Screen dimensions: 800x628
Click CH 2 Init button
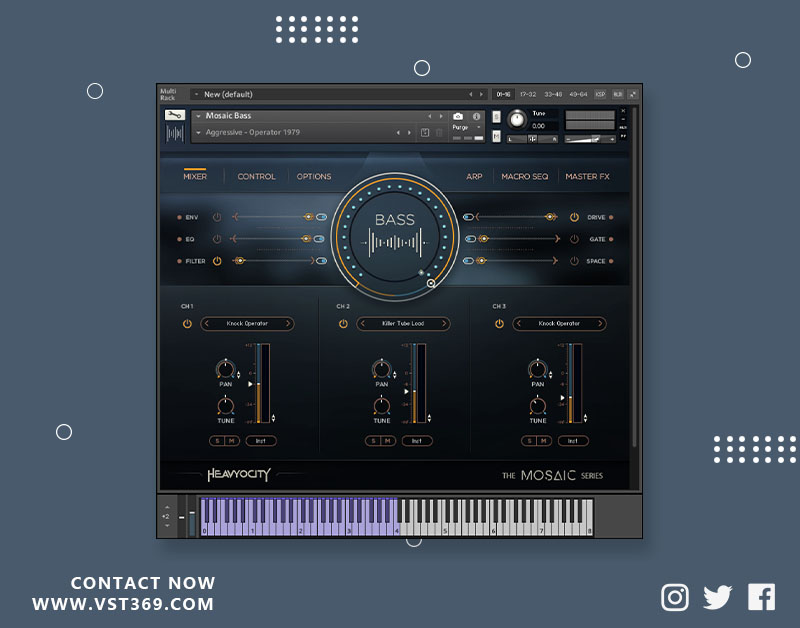(416, 441)
